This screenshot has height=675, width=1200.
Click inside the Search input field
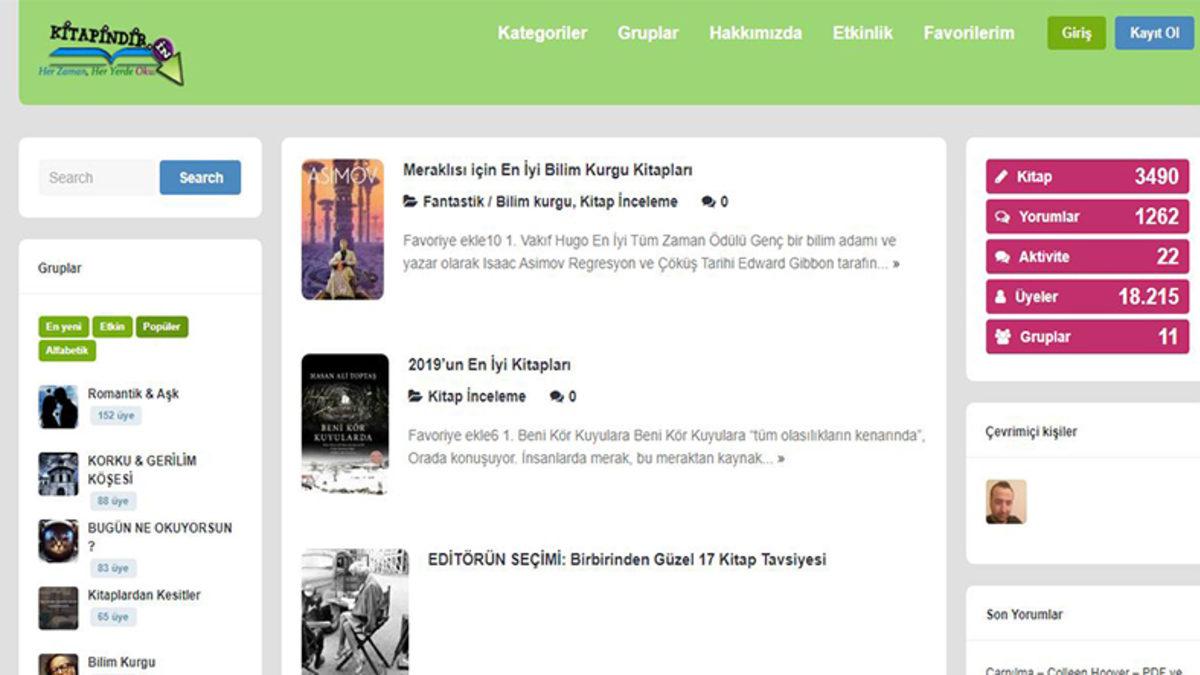tap(95, 177)
